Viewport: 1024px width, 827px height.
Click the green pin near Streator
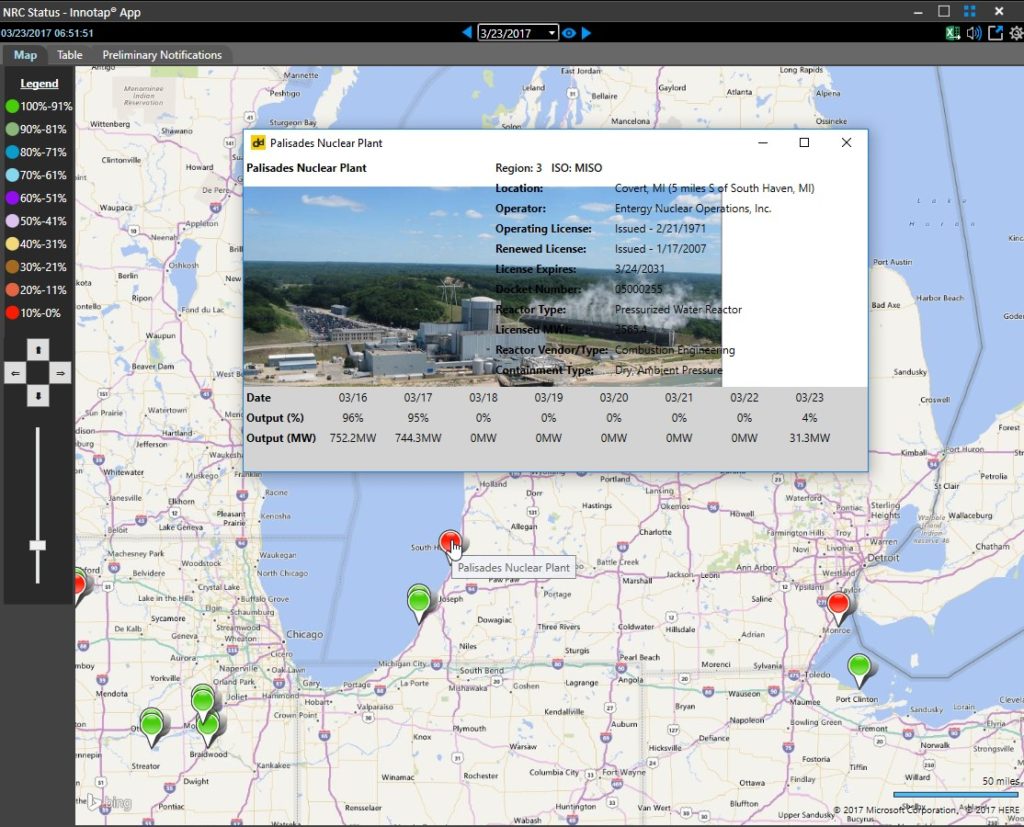tap(152, 724)
